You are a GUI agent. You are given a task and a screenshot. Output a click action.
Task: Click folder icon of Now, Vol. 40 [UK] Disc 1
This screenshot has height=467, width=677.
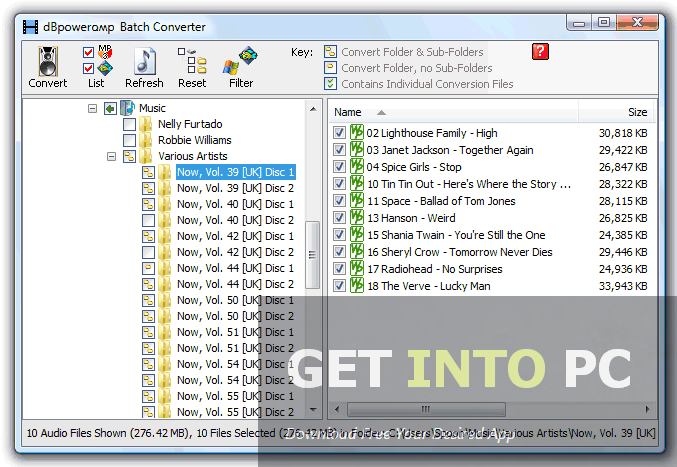[164, 204]
